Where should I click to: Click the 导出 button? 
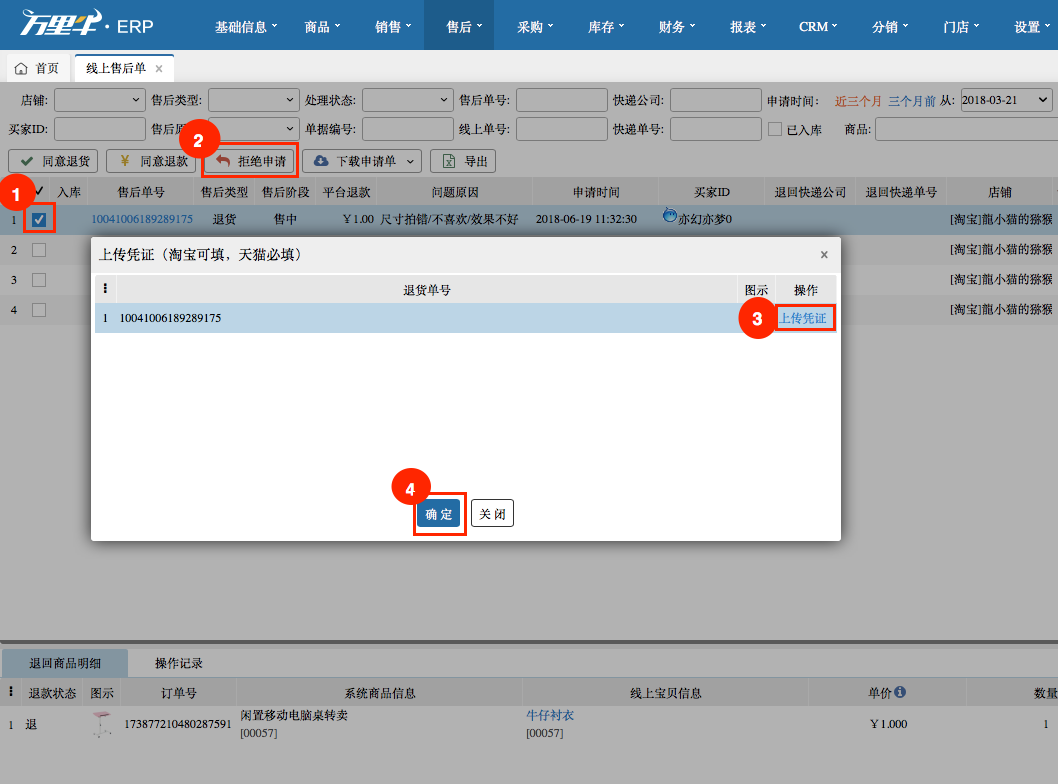pos(463,161)
